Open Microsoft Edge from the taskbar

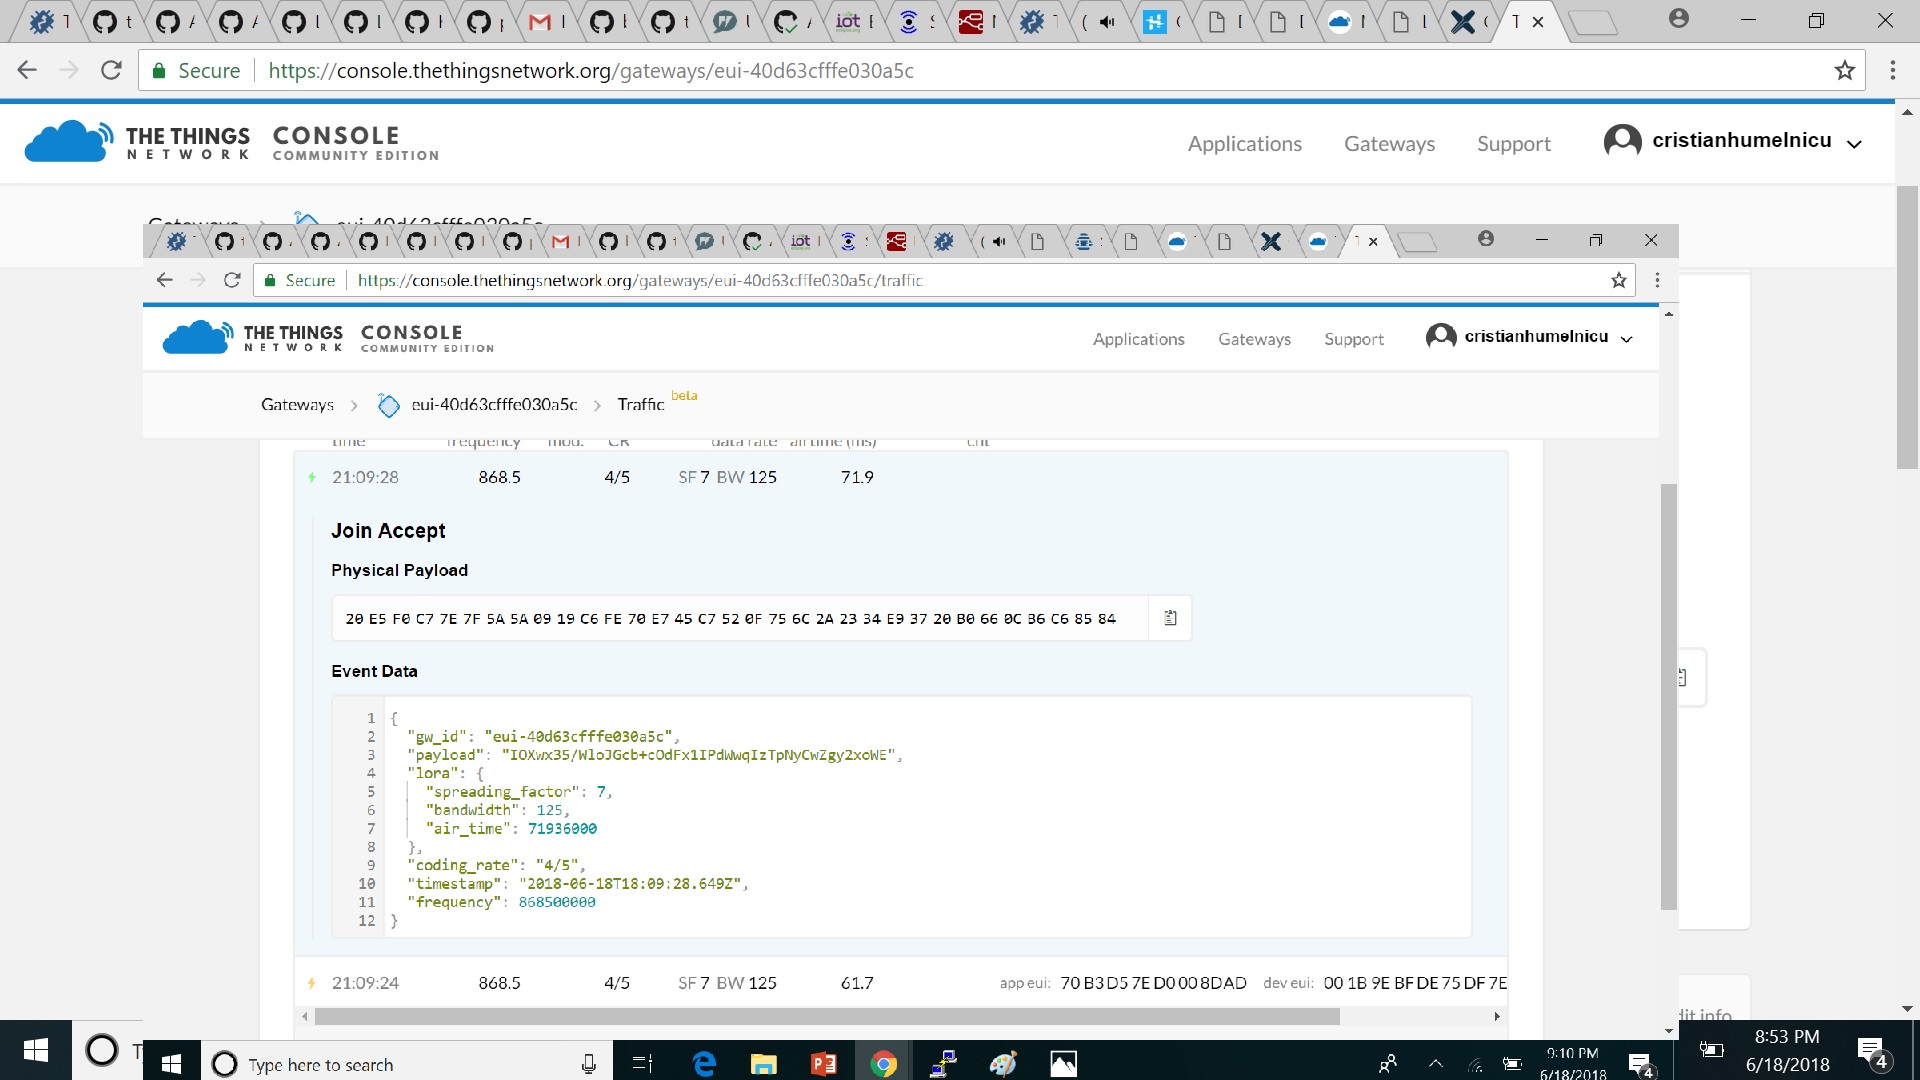point(704,1064)
